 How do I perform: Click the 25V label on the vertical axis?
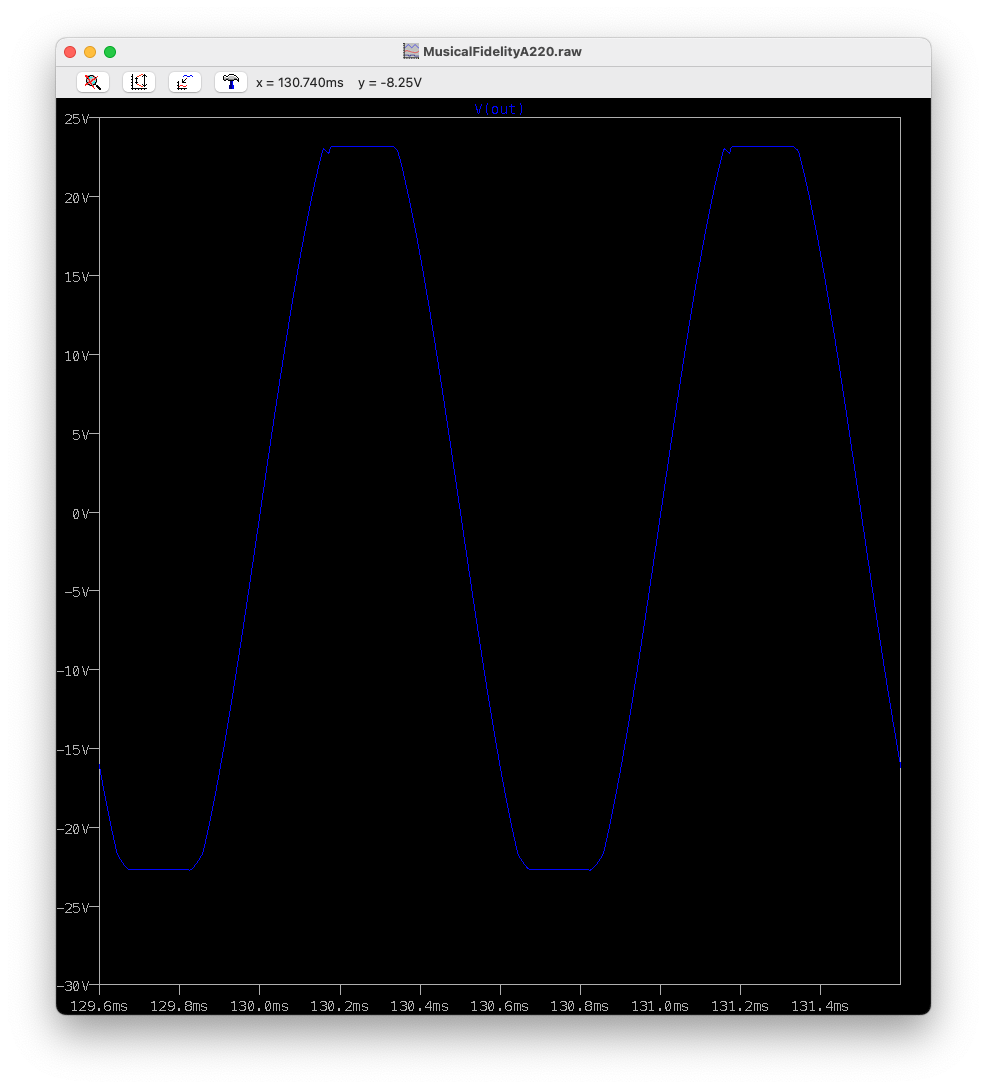point(77,119)
